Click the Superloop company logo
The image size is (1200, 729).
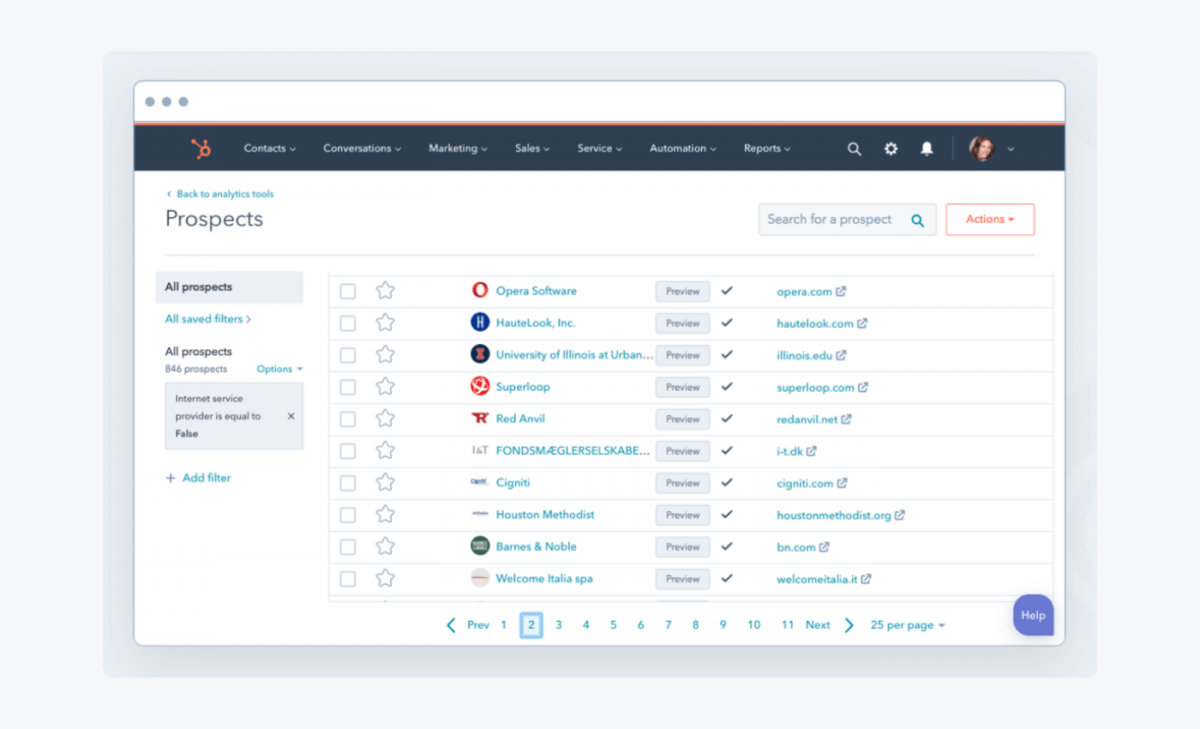coord(480,386)
